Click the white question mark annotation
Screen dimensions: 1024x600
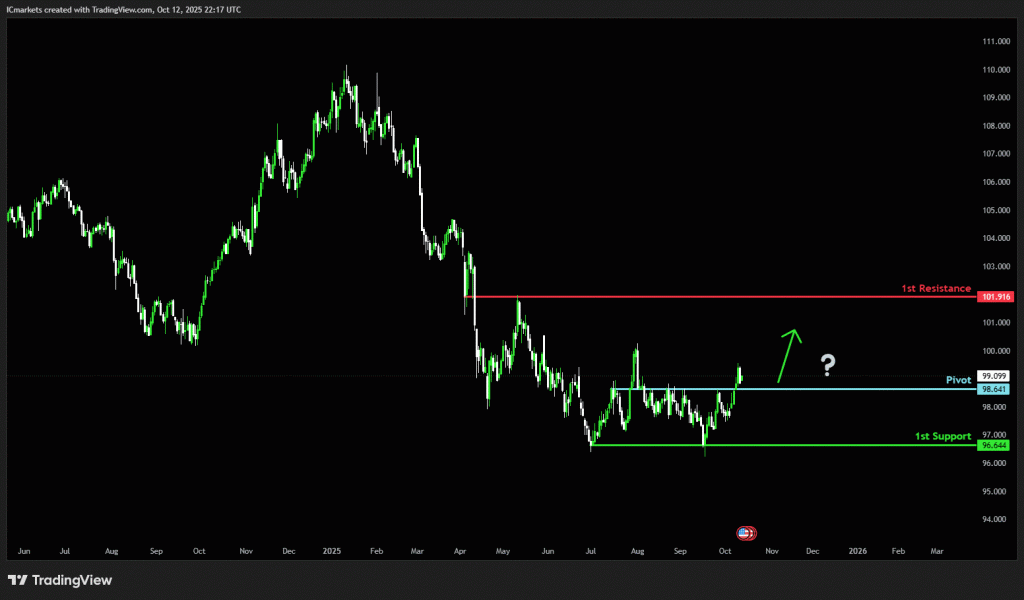[x=828, y=366]
